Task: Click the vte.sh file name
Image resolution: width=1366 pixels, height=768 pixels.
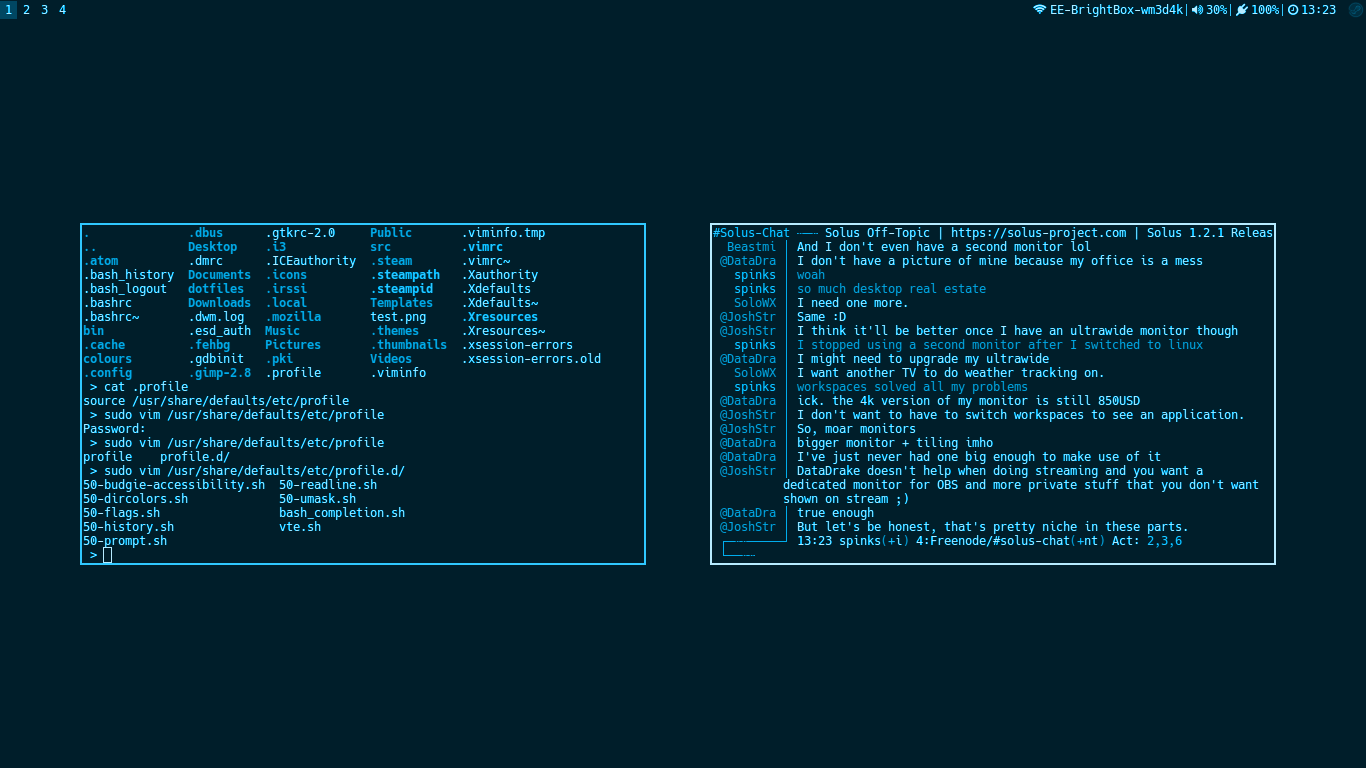Action: coord(300,527)
